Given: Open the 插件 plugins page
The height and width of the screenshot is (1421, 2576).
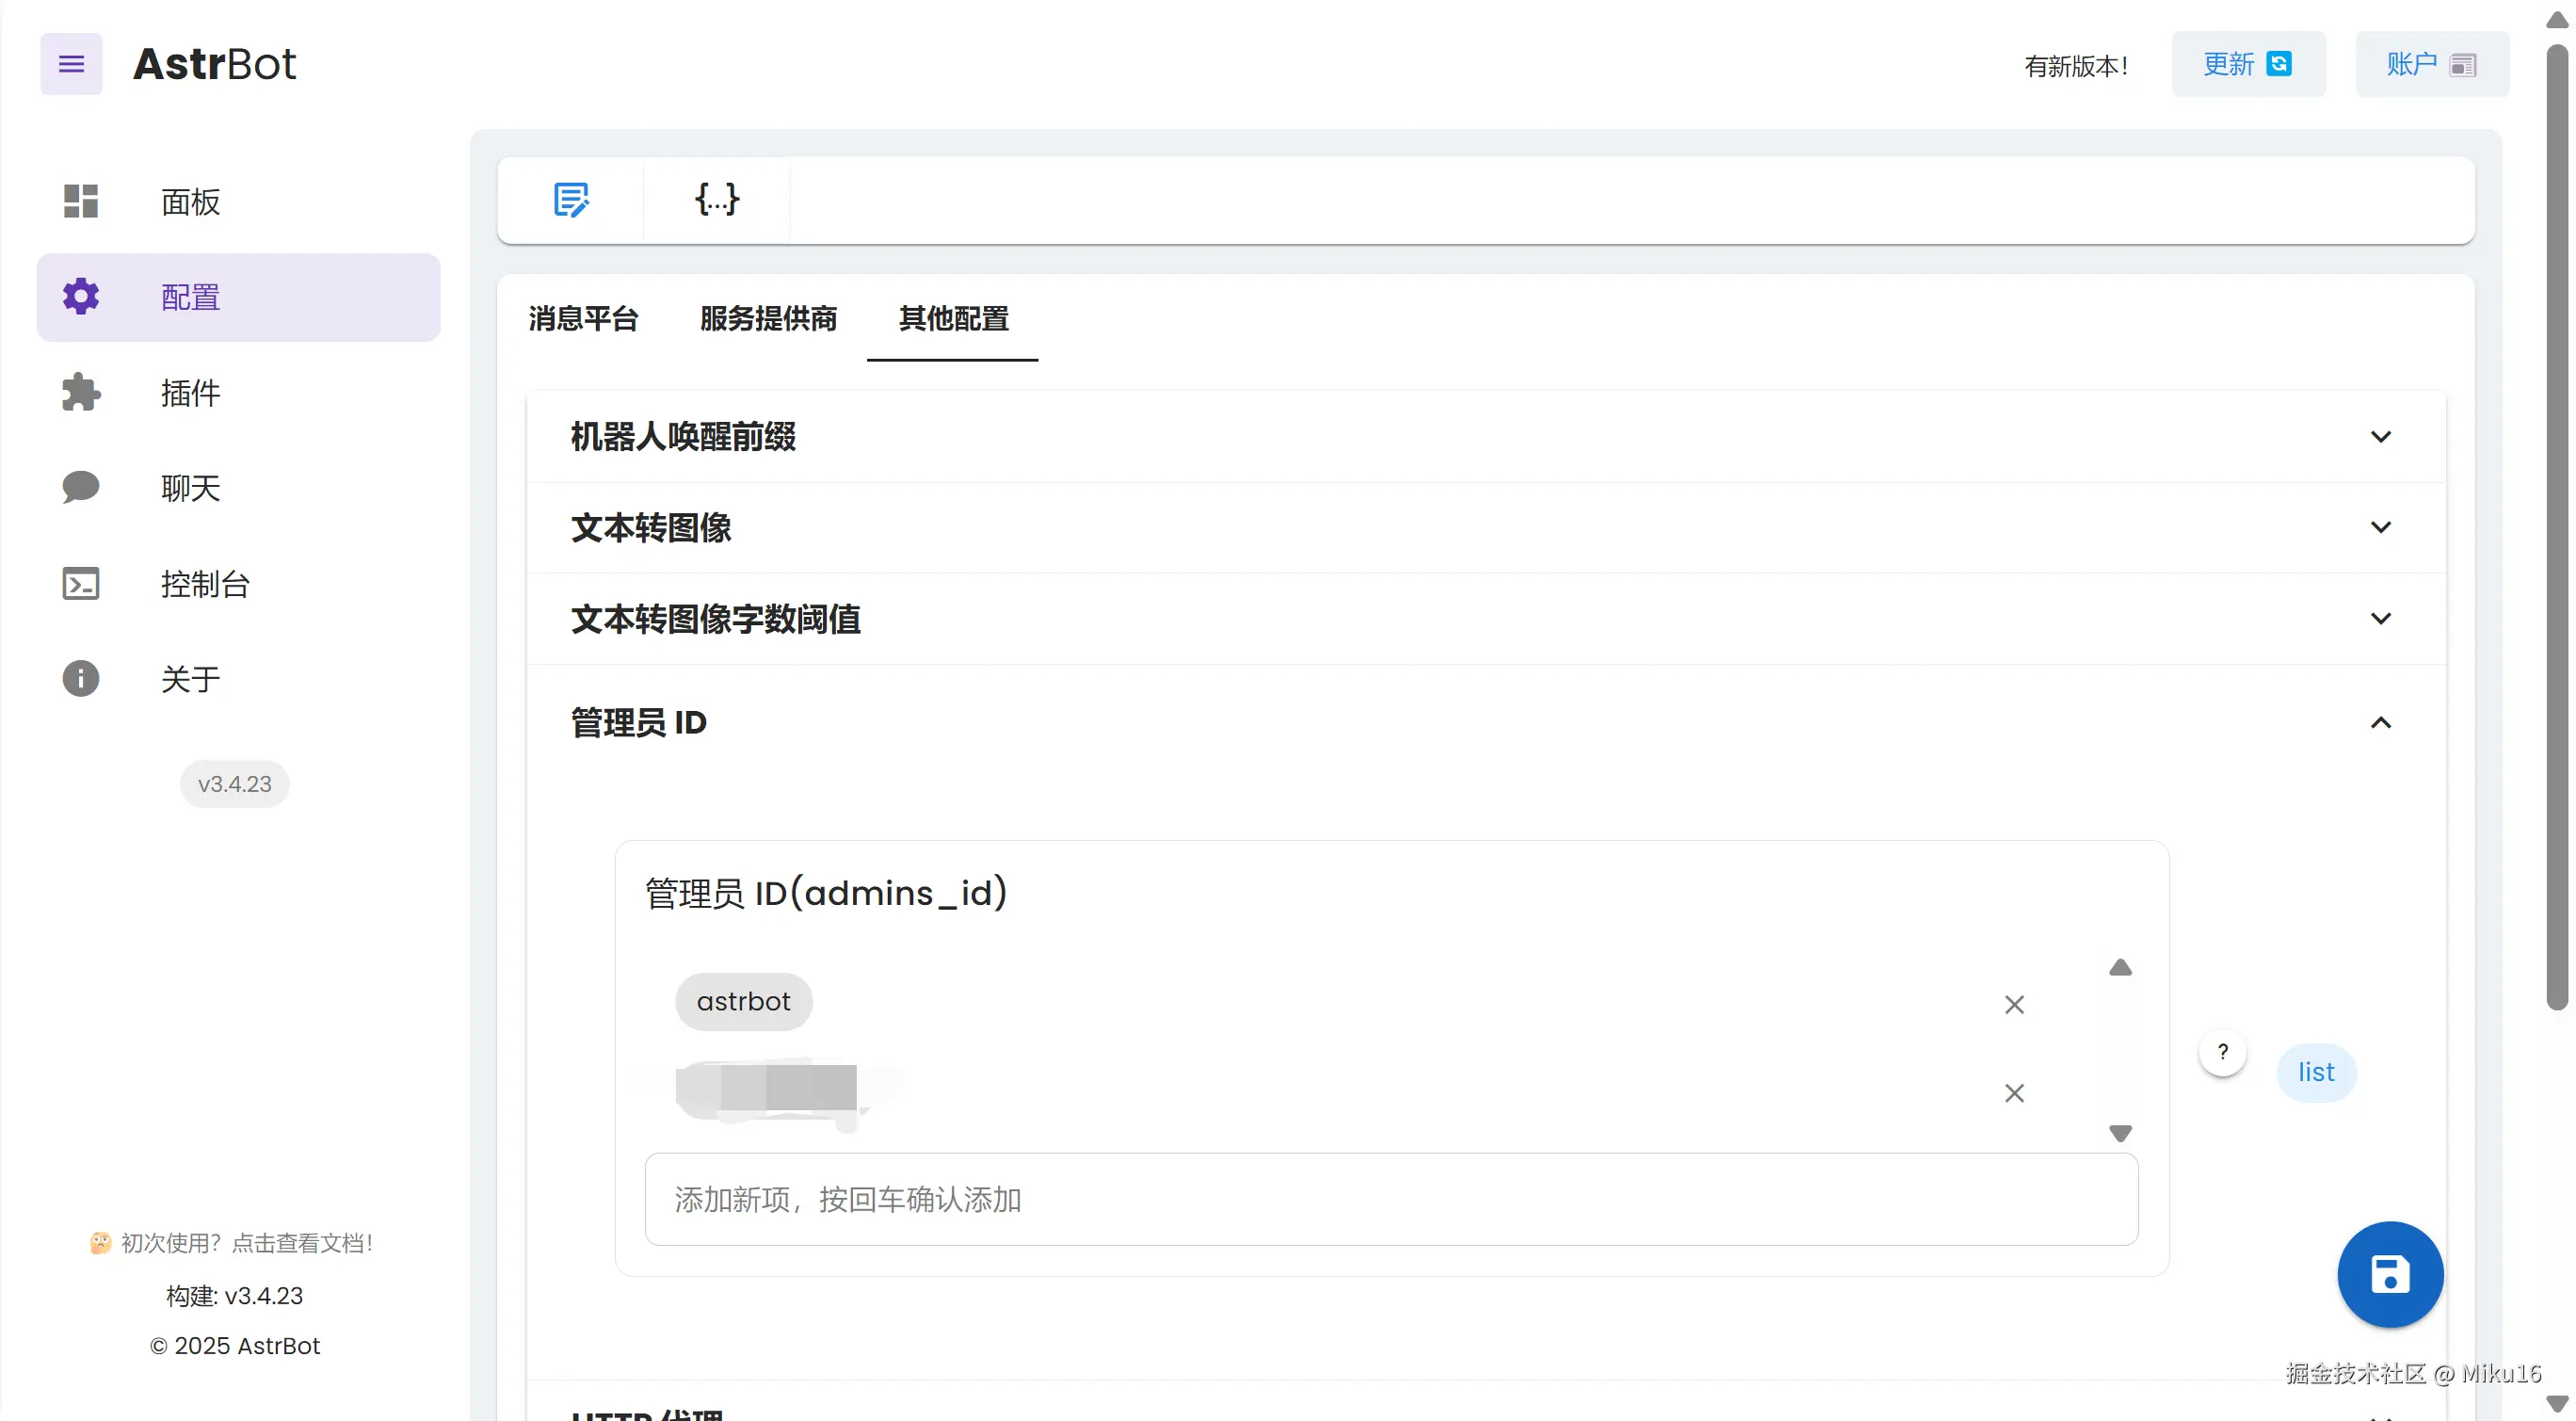Looking at the screenshot, I should click(x=190, y=393).
